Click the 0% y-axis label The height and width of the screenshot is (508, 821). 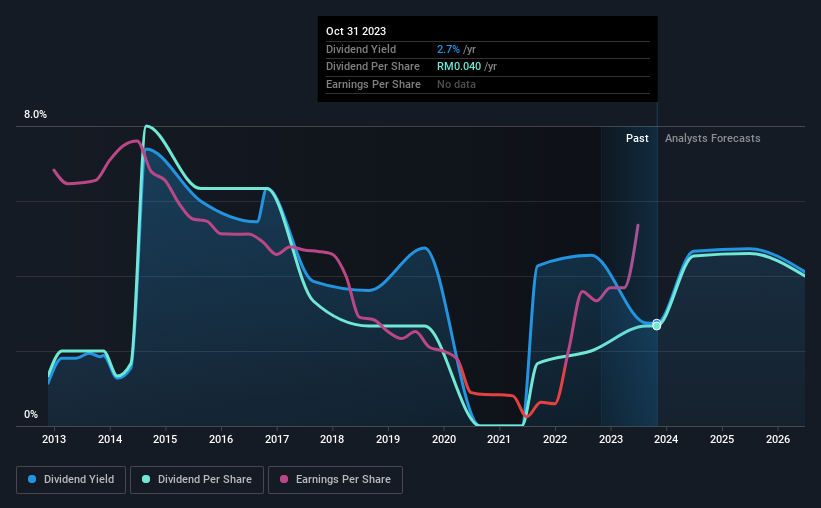click(x=31, y=414)
